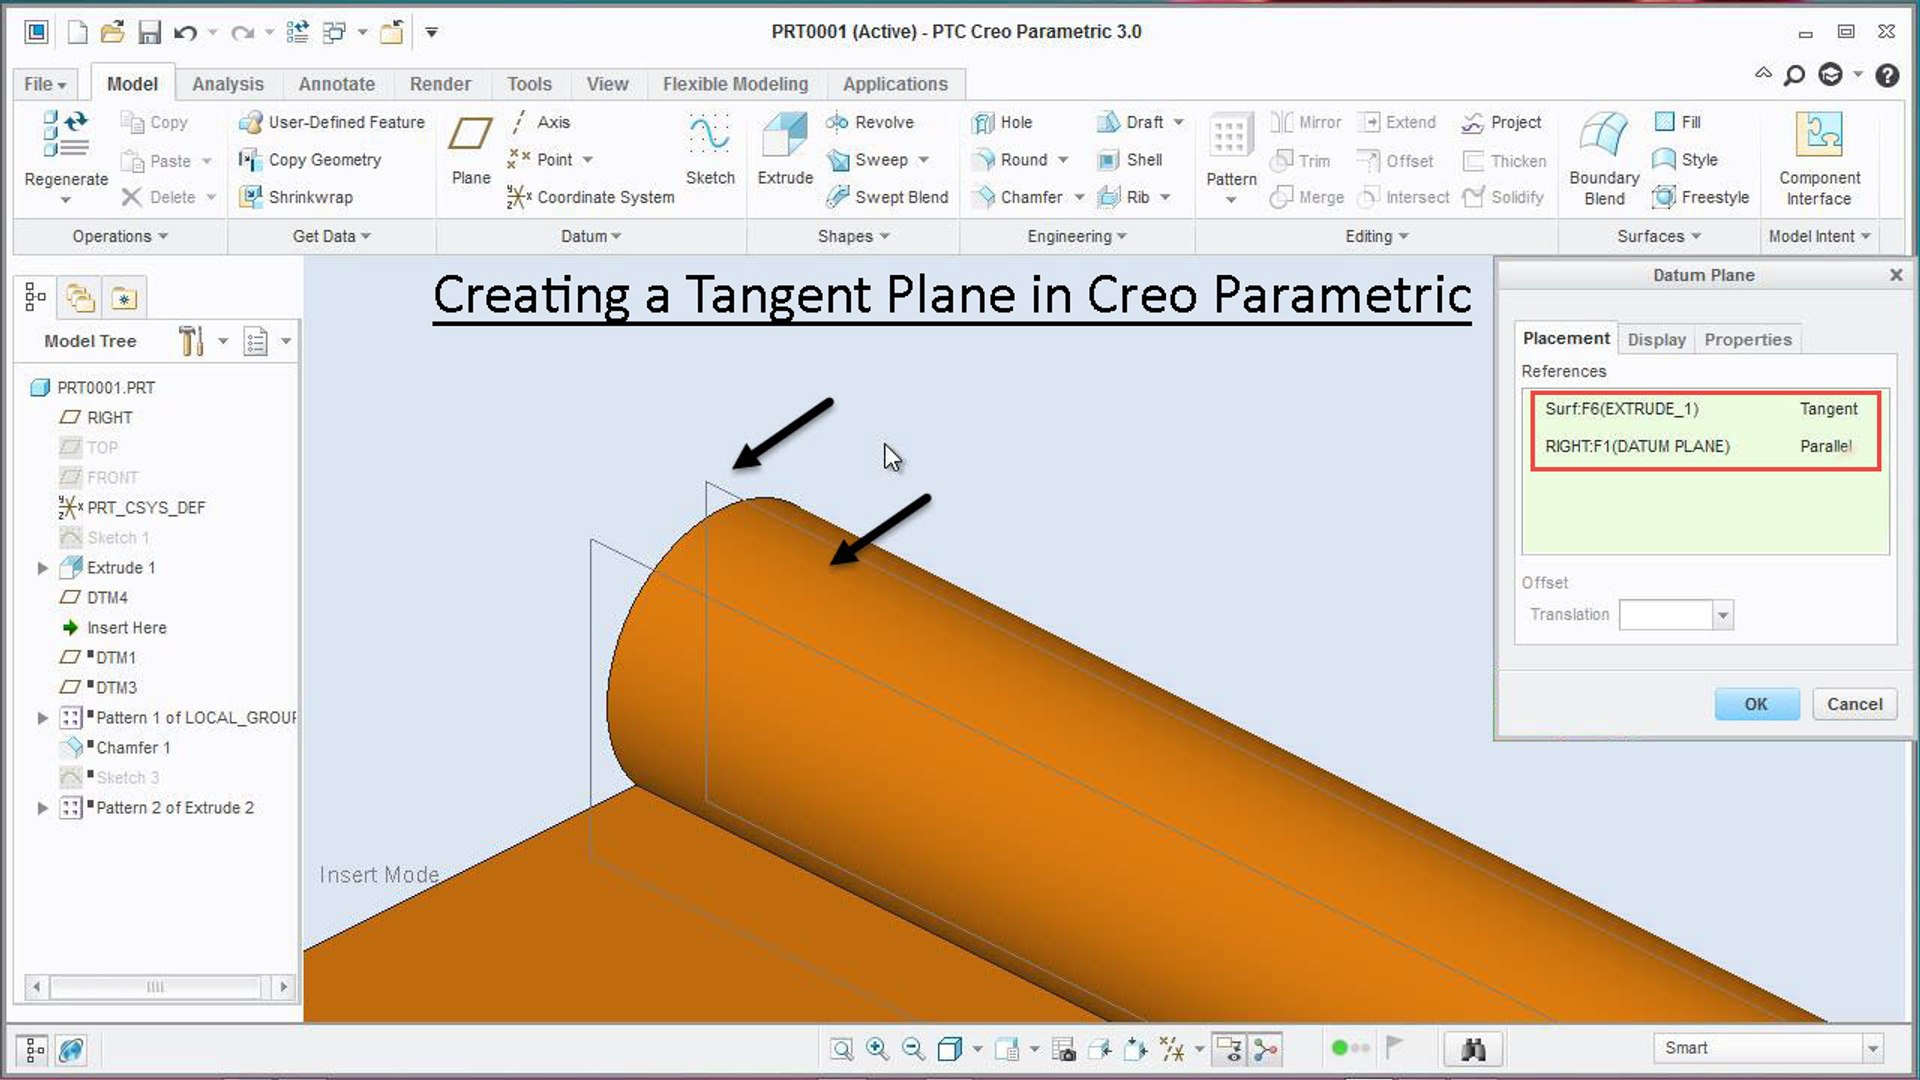Switch to the Analysis ribbon tab
Screen dimensions: 1920x1080
pos(228,84)
